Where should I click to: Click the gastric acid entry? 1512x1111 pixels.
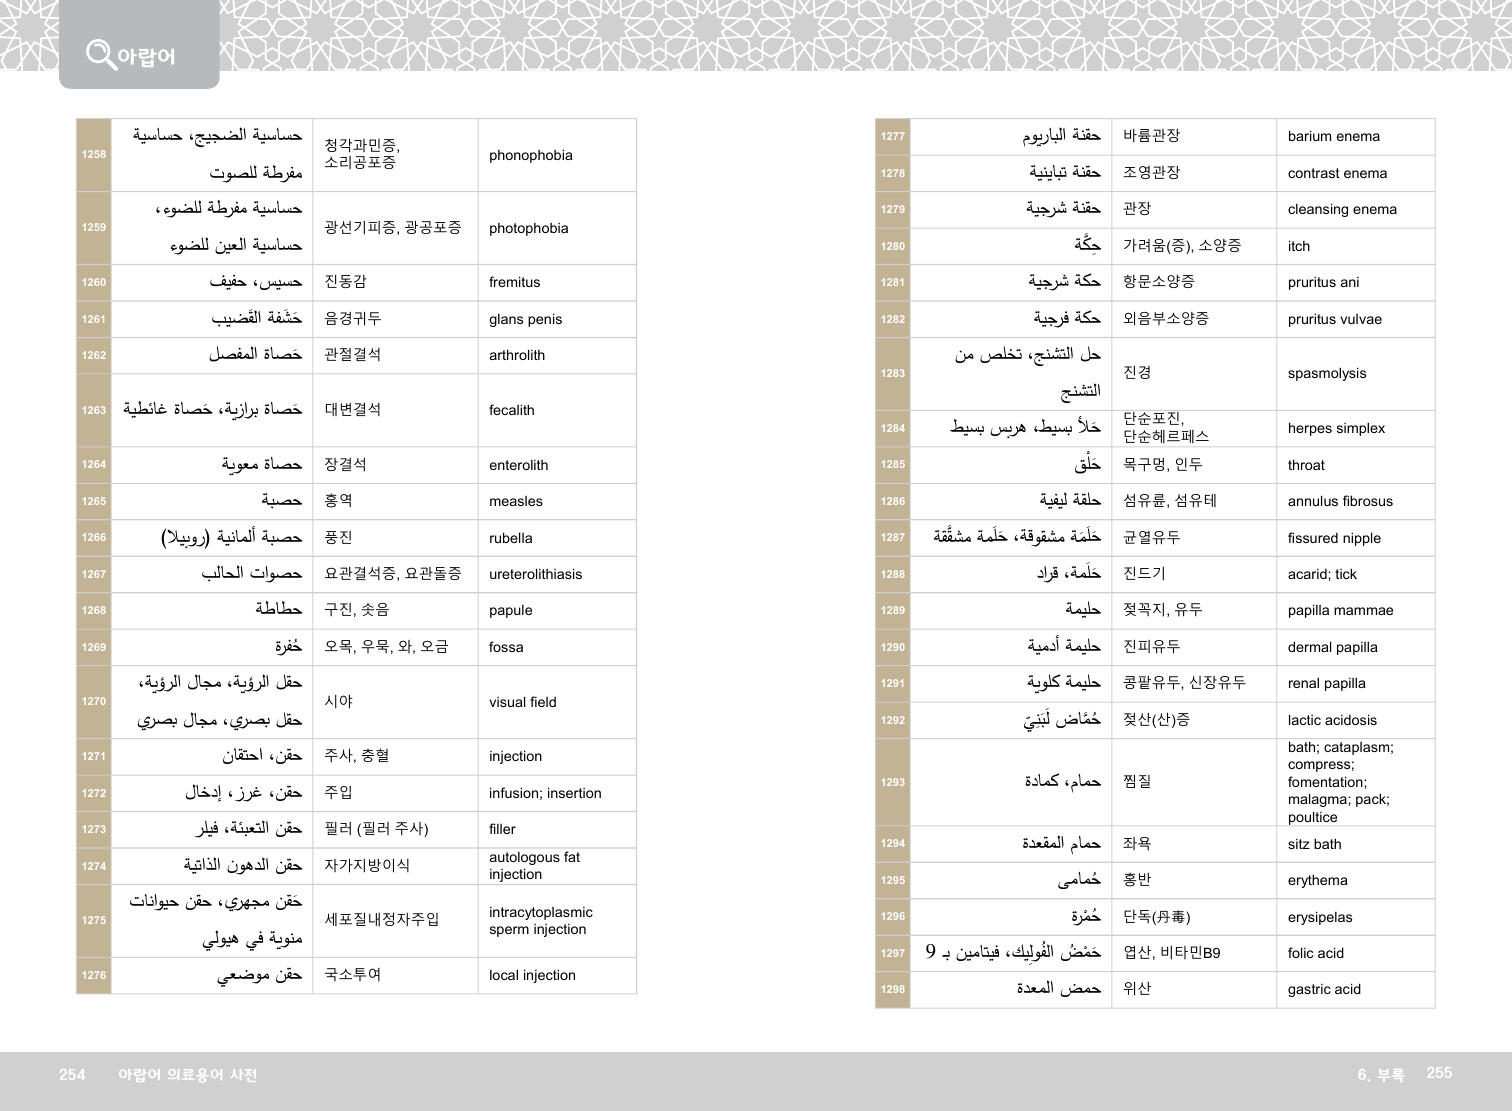[x=1324, y=989]
